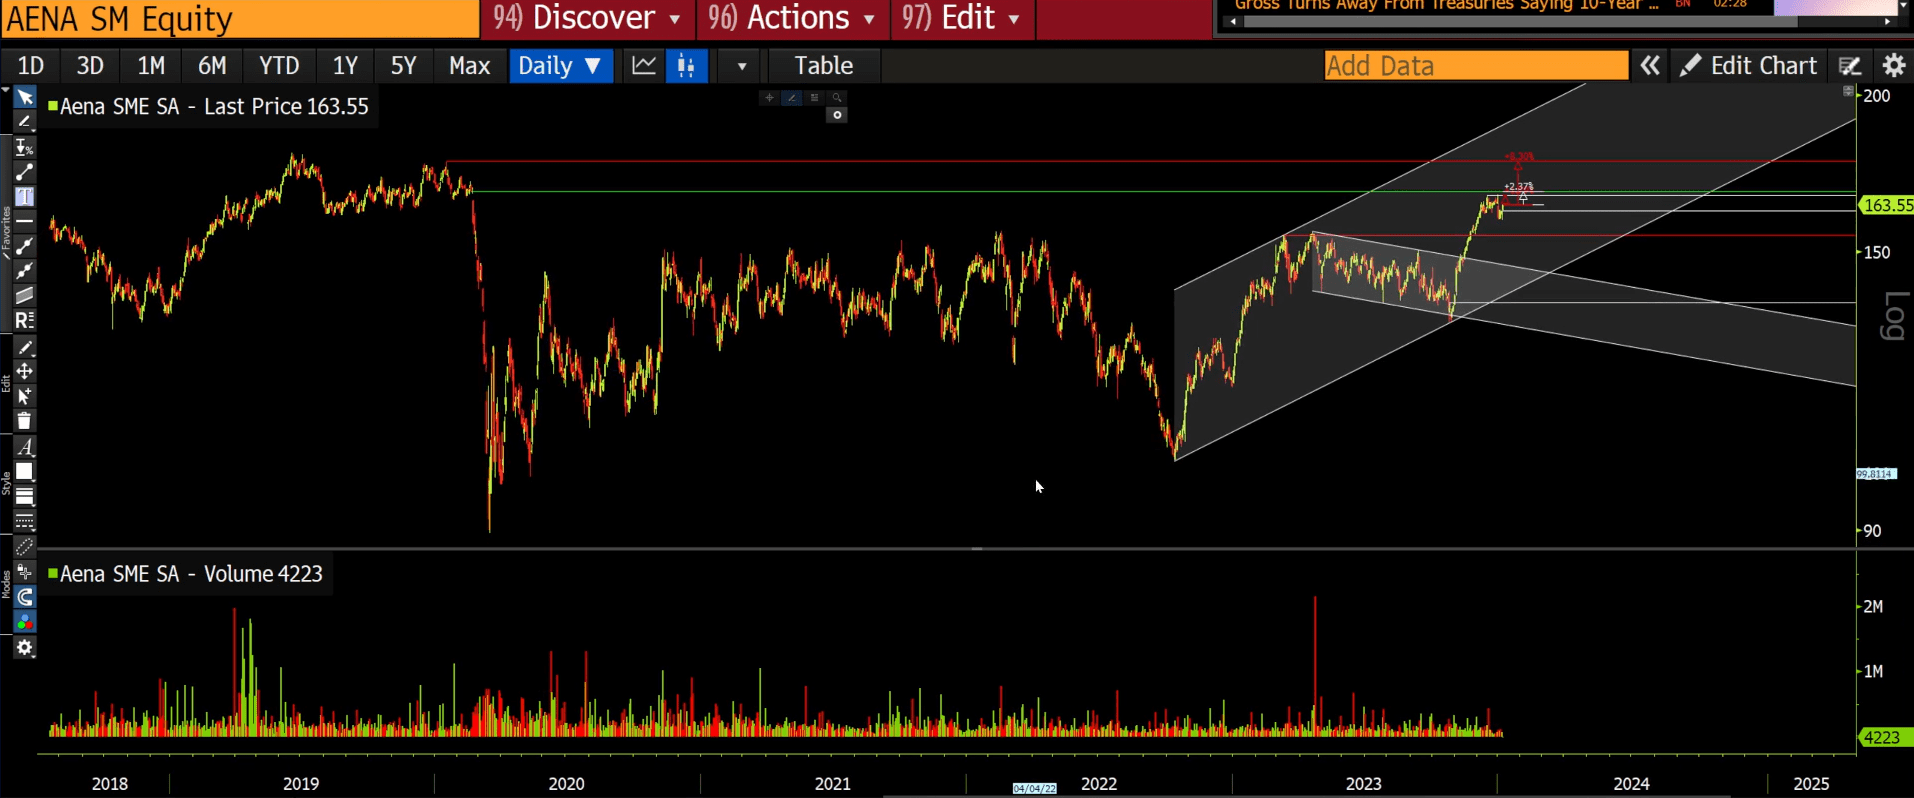Click the 04/04/22 date marker on timeline
Image resolution: width=1914 pixels, height=798 pixels.
[1035, 788]
